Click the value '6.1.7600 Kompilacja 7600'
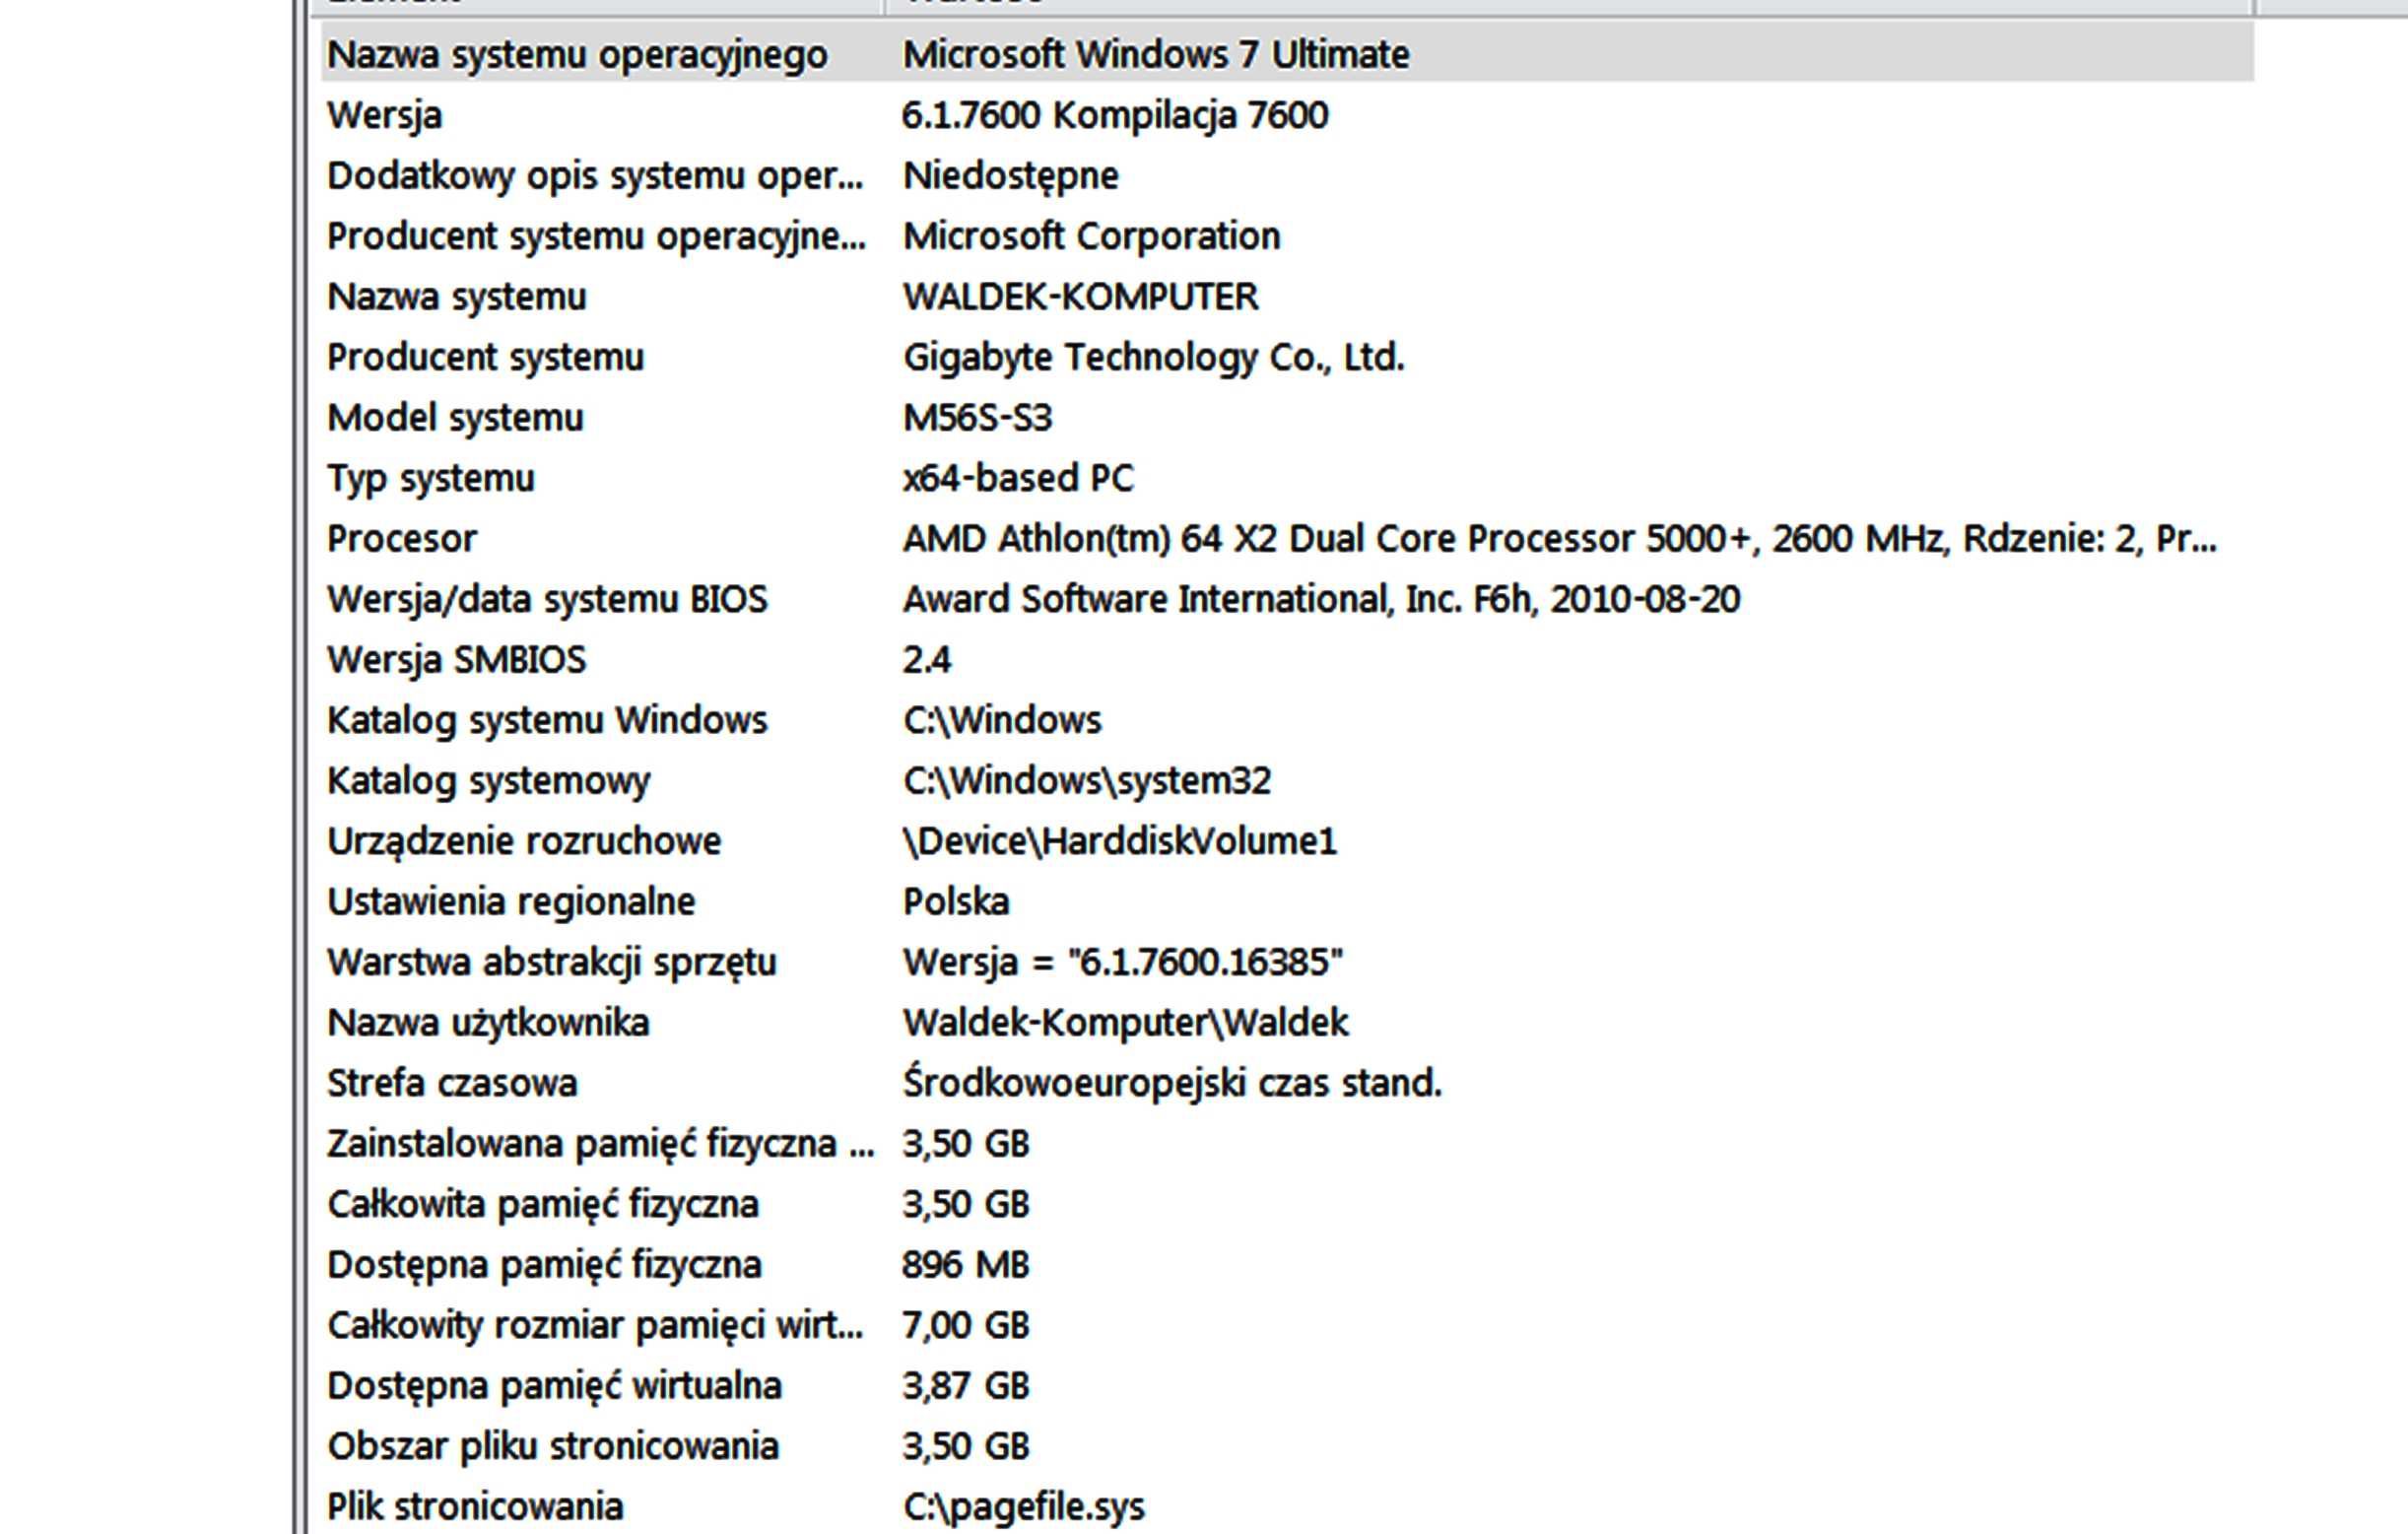This screenshot has height=1534, width=2408. (1115, 116)
